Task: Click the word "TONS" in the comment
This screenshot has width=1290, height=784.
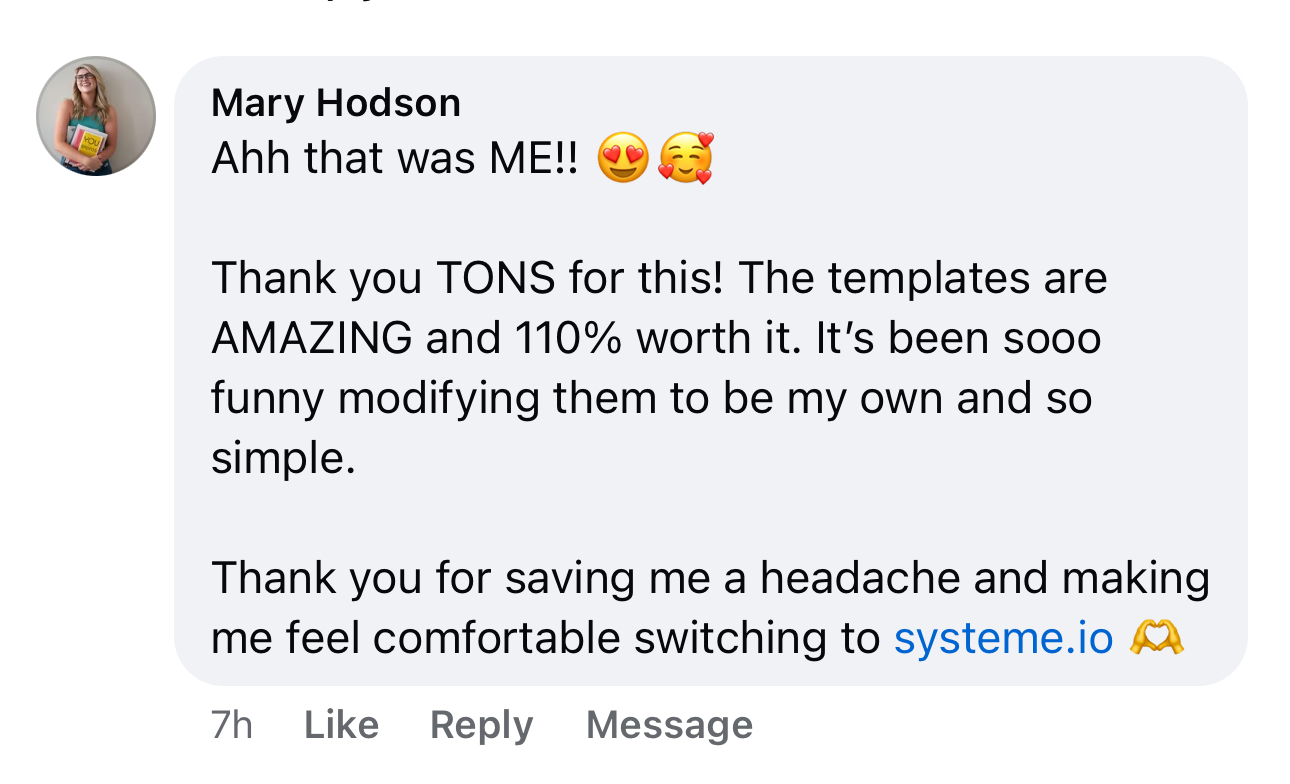Action: click(x=495, y=279)
